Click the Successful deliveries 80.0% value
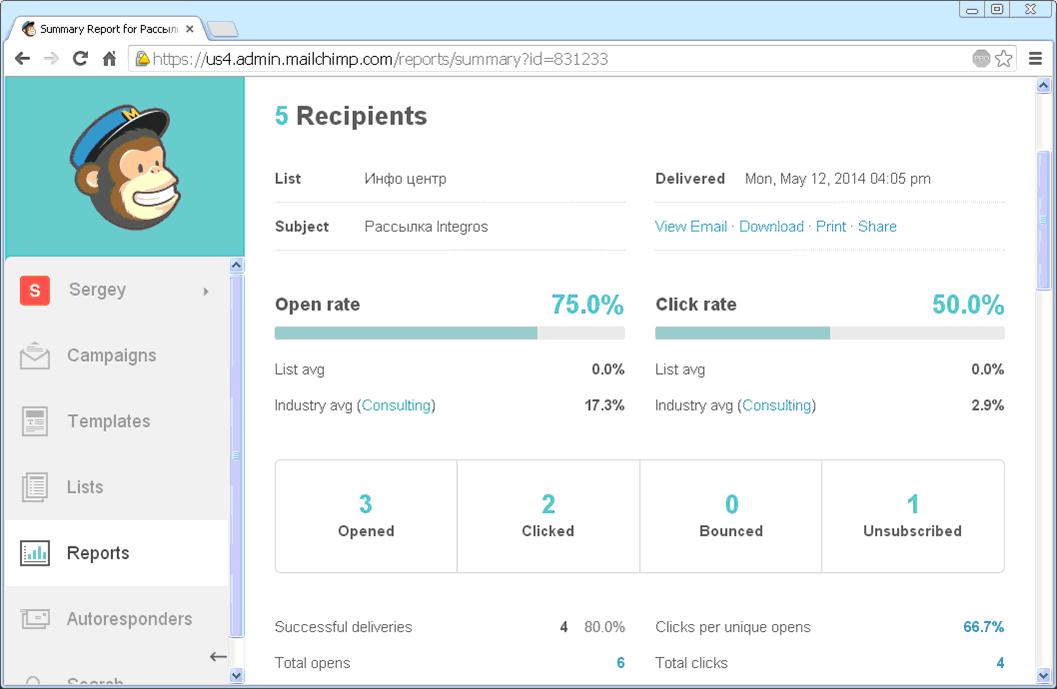Image resolution: width=1057 pixels, height=689 pixels. pyautogui.click(x=604, y=627)
